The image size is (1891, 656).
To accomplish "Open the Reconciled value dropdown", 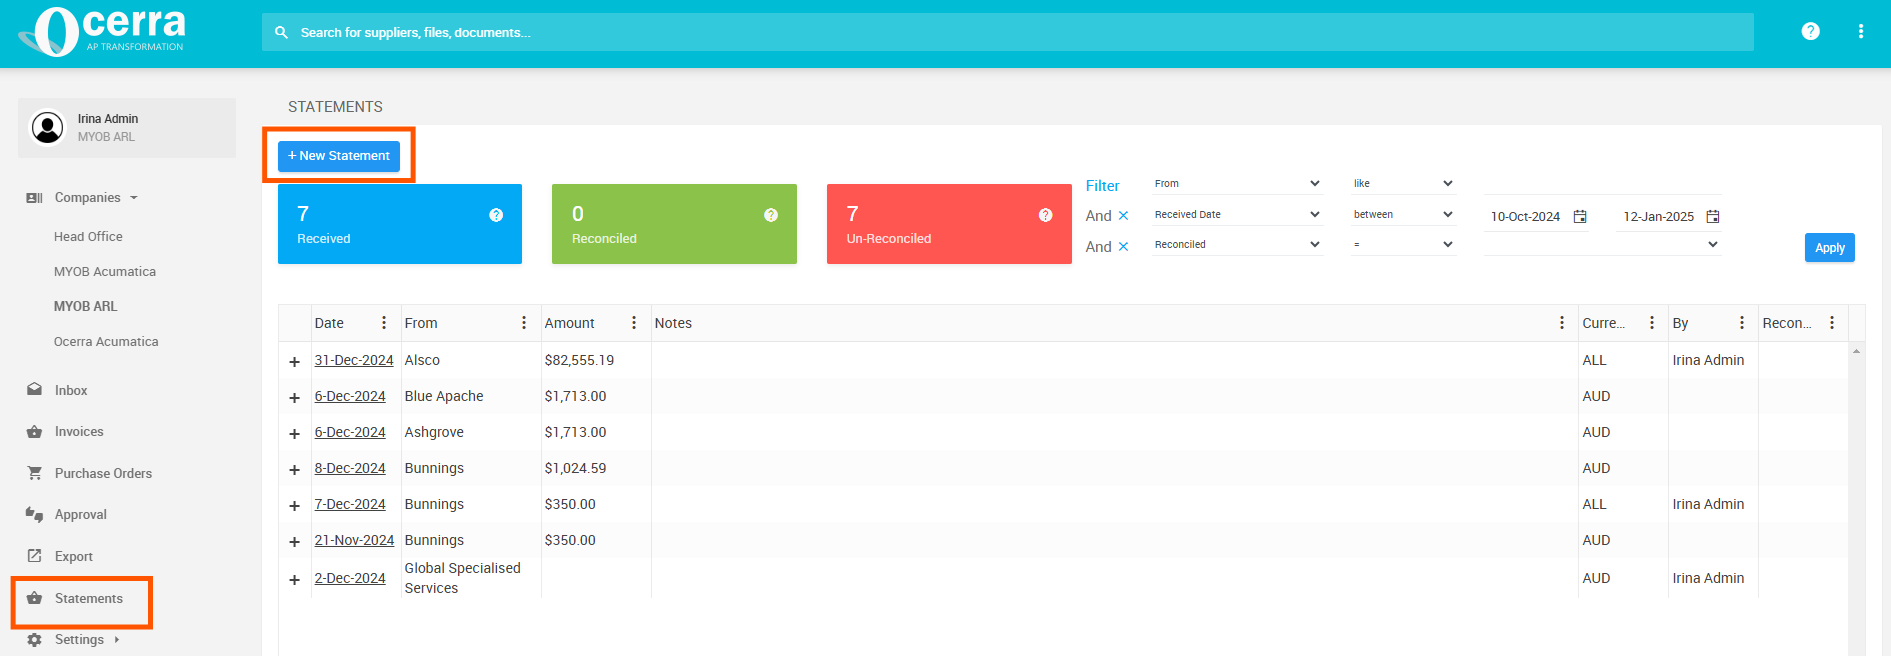I will [1602, 245].
